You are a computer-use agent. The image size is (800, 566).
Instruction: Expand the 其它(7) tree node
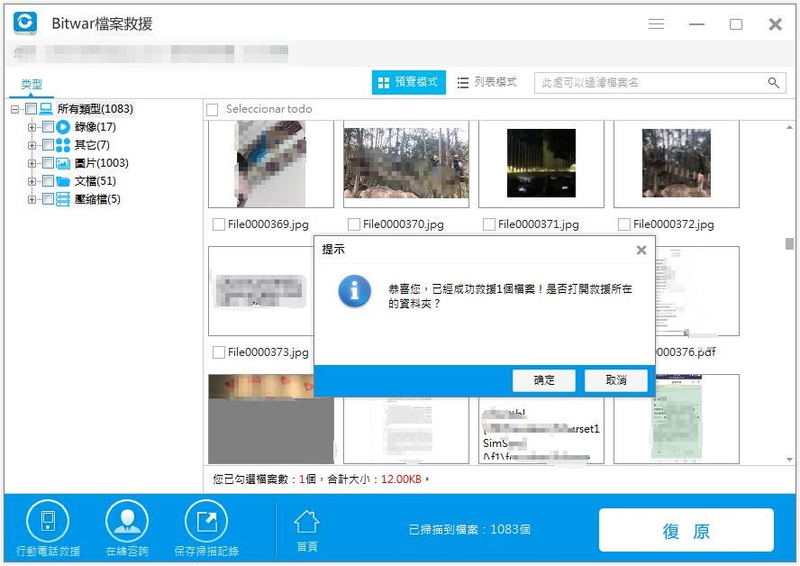pos(32,145)
